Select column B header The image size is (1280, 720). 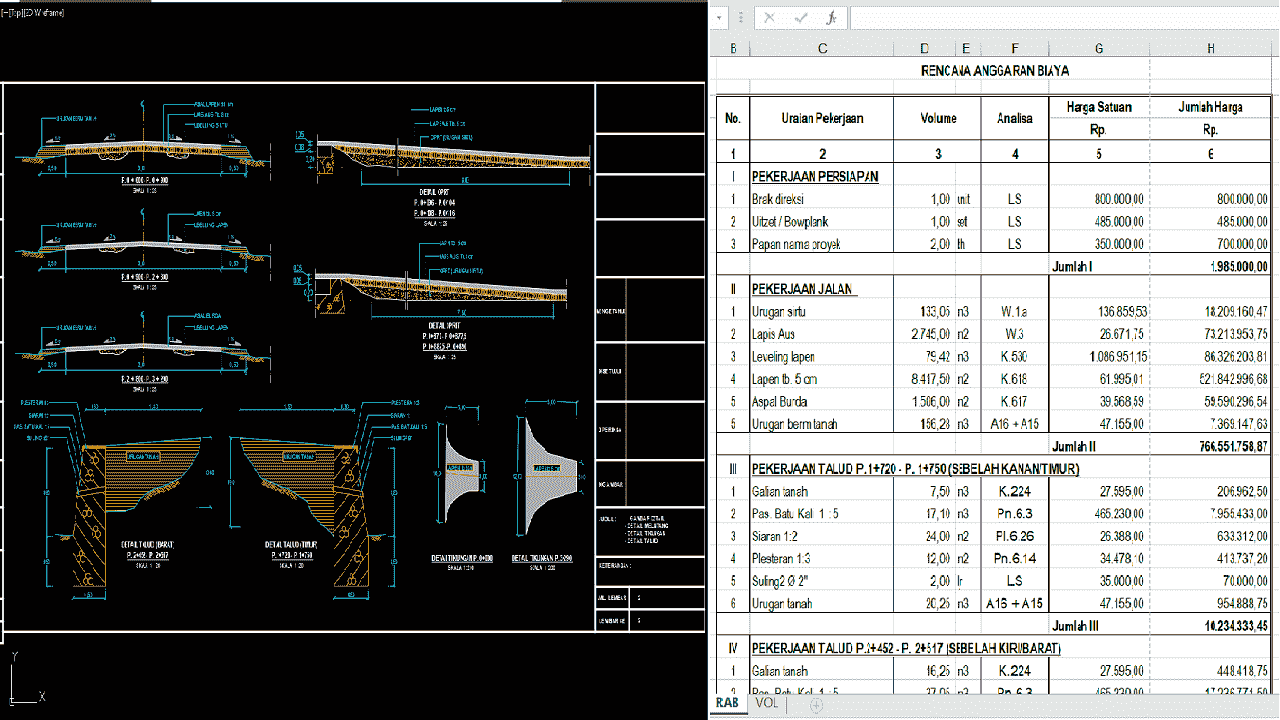tap(733, 48)
